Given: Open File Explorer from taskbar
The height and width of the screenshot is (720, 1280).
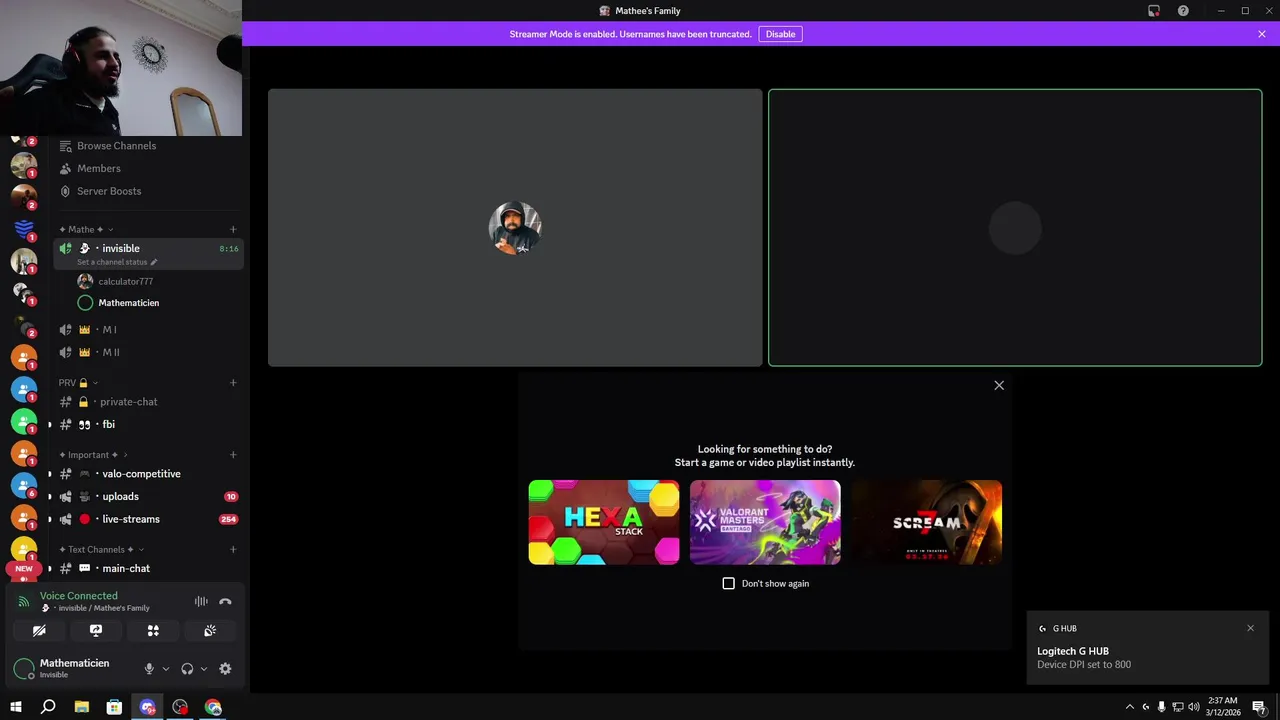Looking at the screenshot, I should (82, 707).
